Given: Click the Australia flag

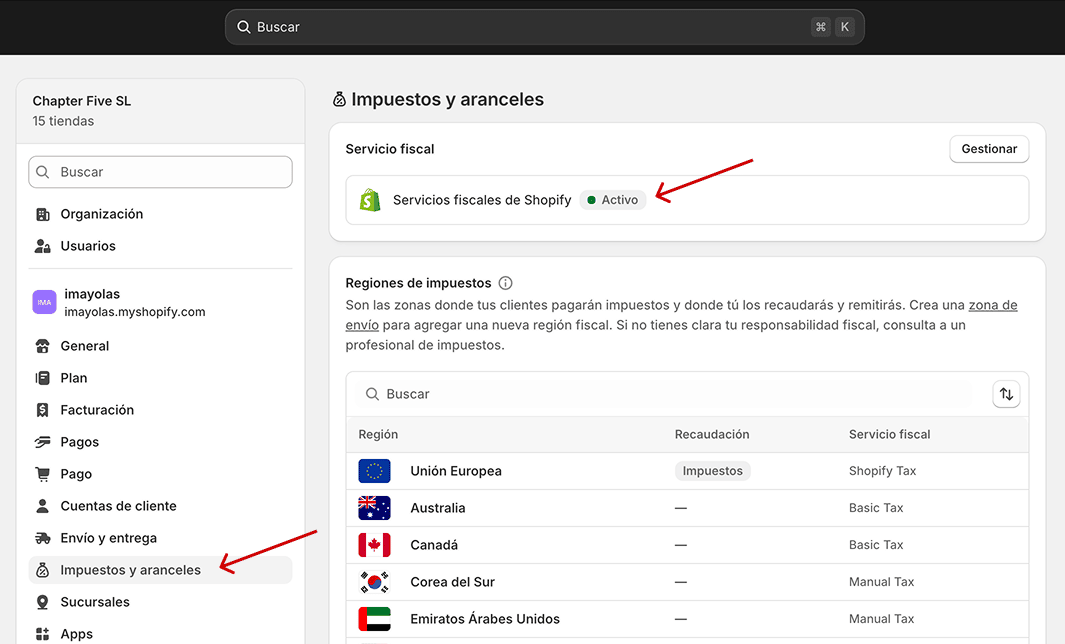Looking at the screenshot, I should click(374, 508).
